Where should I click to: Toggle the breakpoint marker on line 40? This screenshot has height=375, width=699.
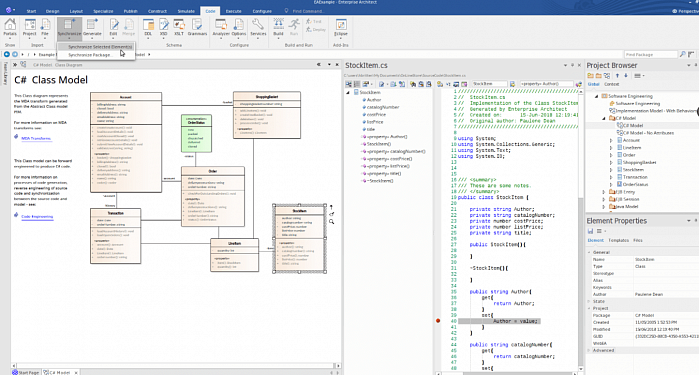pos(438,321)
